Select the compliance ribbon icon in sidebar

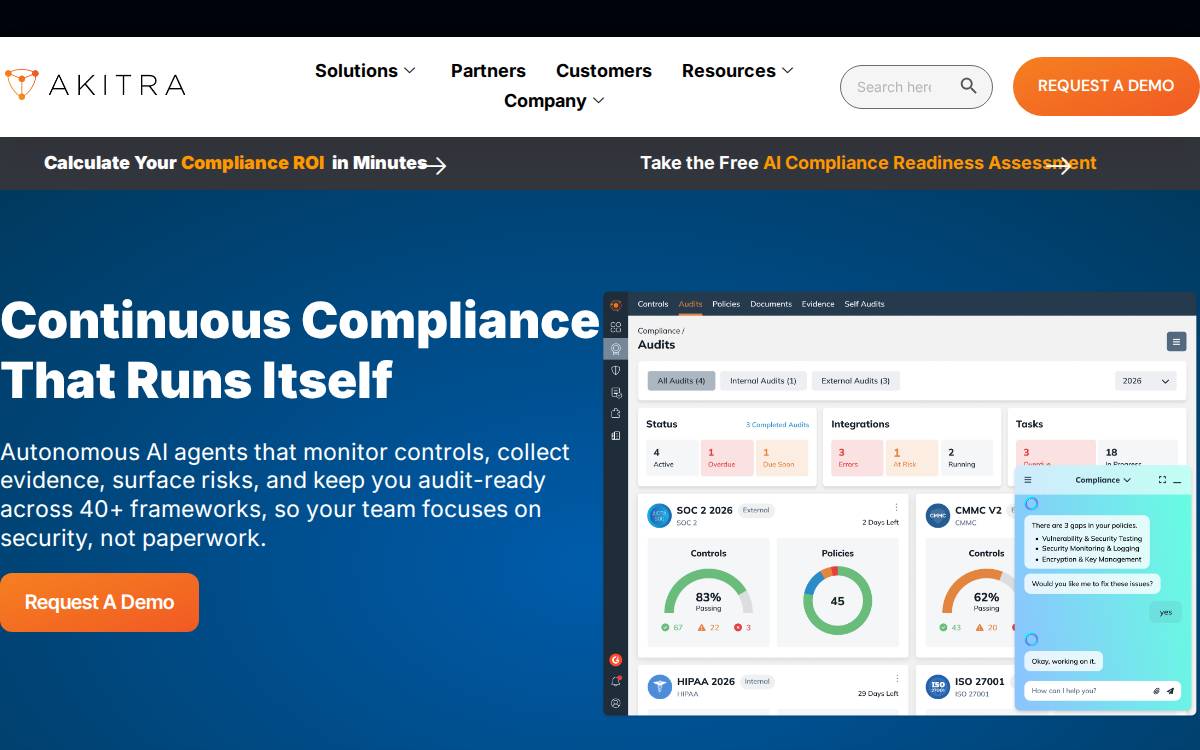click(x=616, y=349)
